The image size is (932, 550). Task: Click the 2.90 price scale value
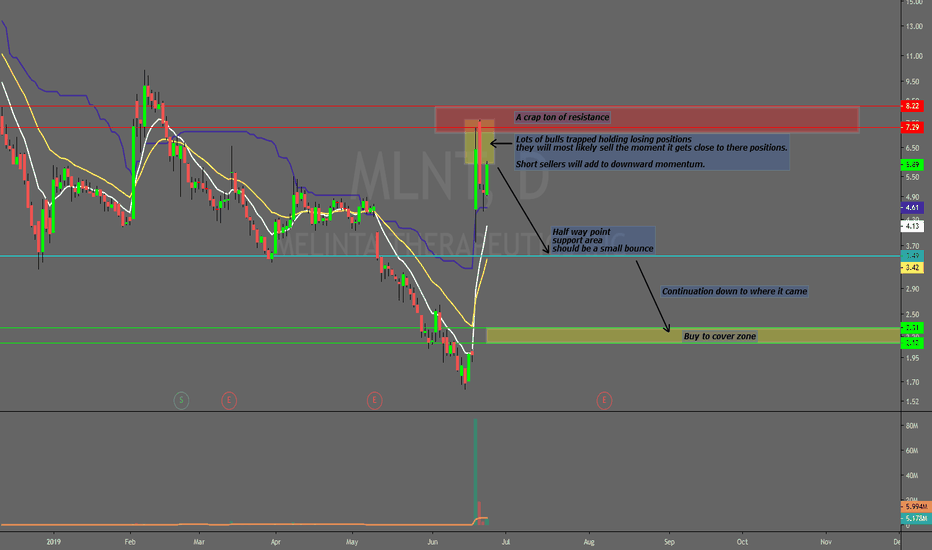(x=913, y=289)
